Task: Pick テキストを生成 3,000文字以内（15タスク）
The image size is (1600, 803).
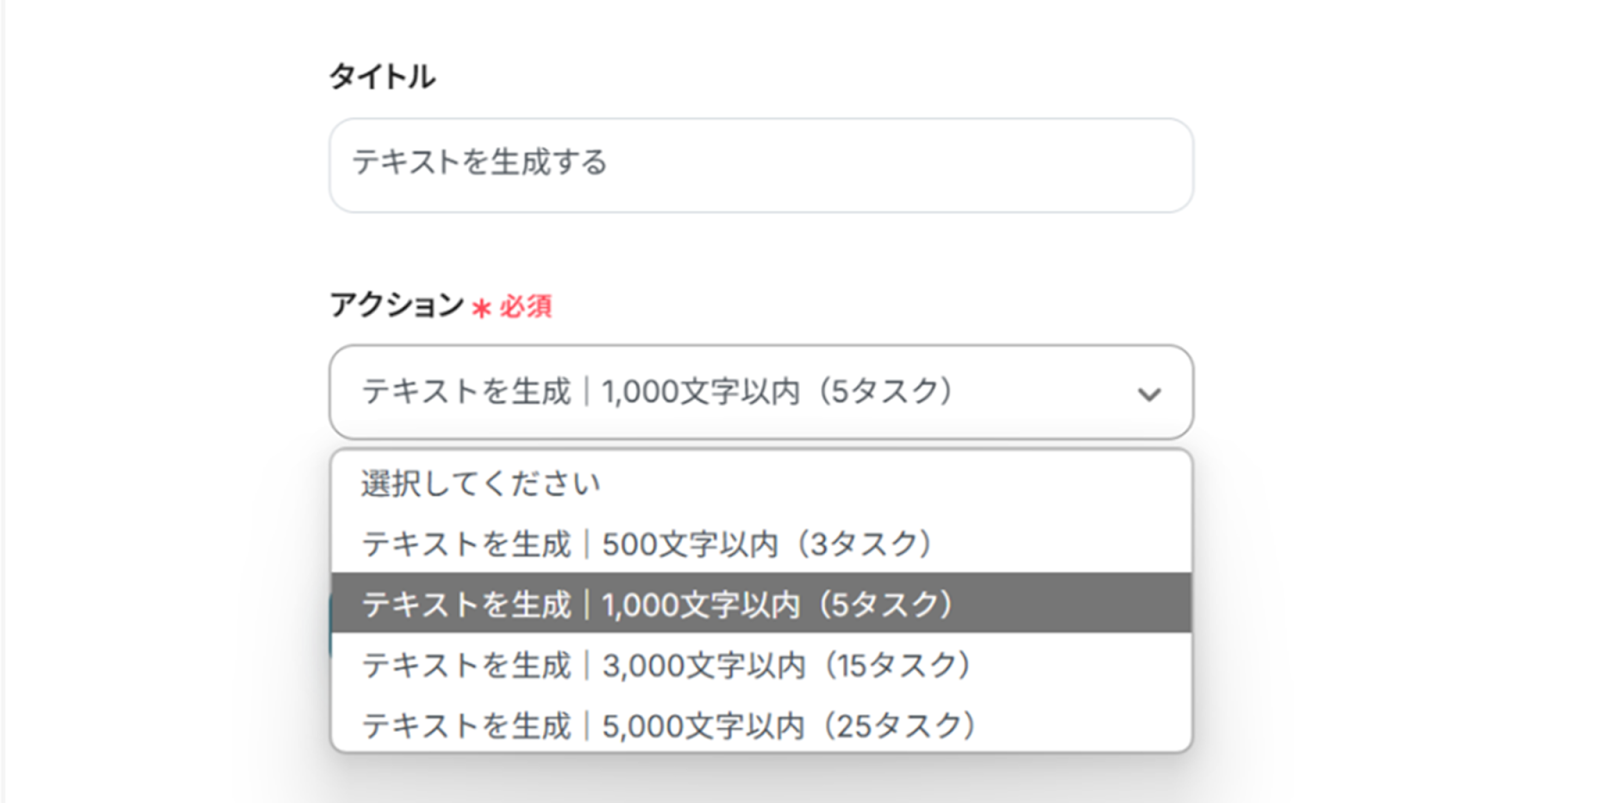Action: [x=666, y=665]
